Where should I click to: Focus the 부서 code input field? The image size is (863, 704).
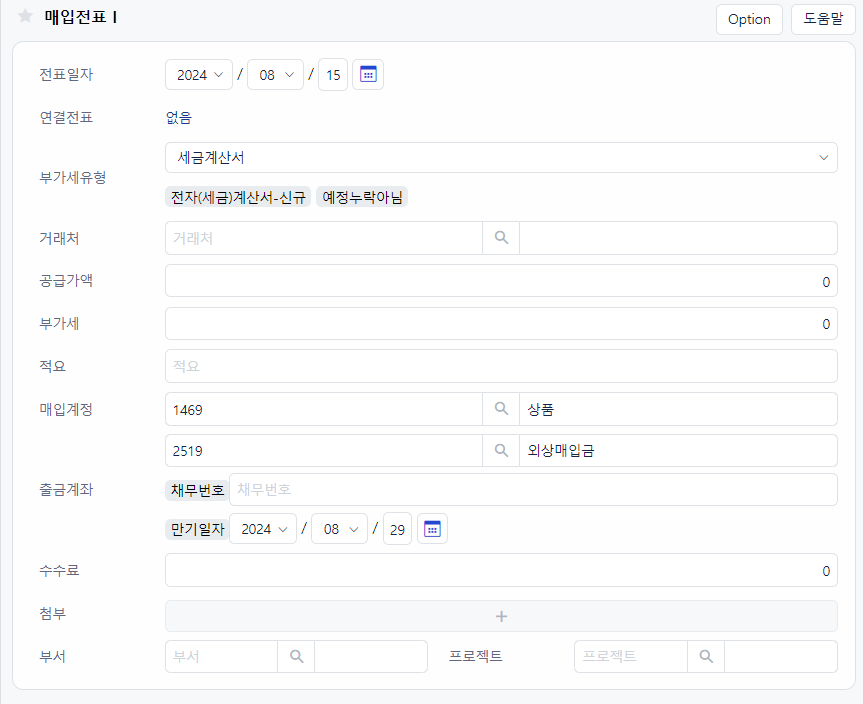221,656
